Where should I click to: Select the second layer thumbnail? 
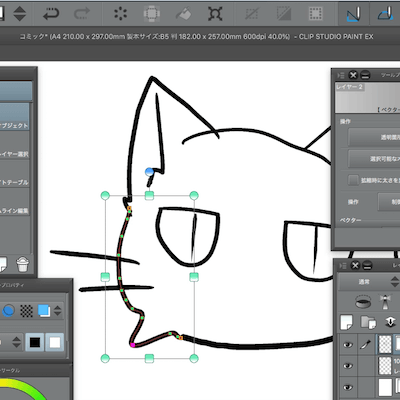click(385, 366)
